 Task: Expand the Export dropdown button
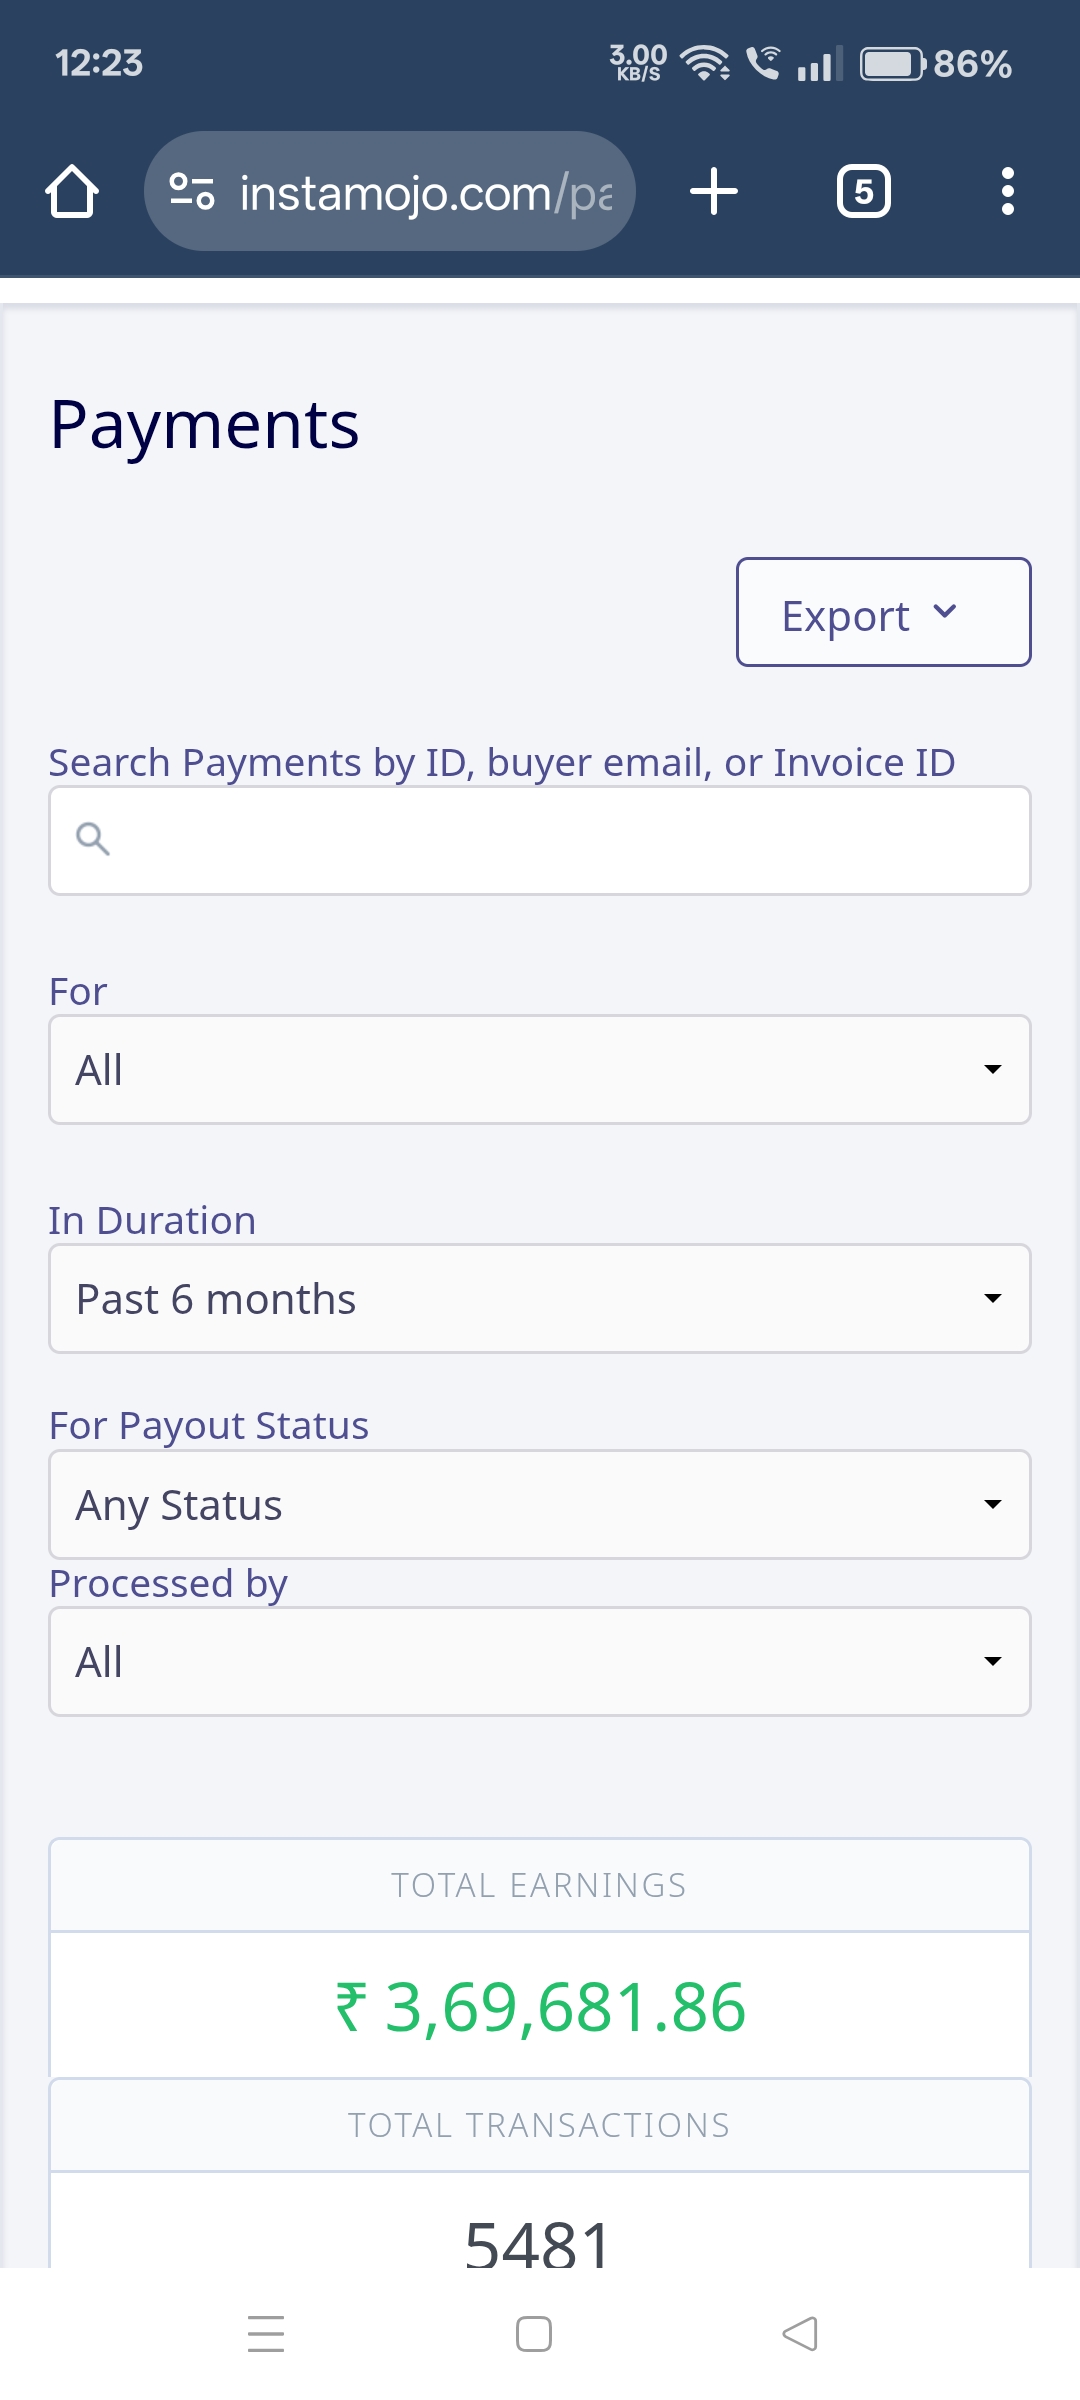[883, 613]
